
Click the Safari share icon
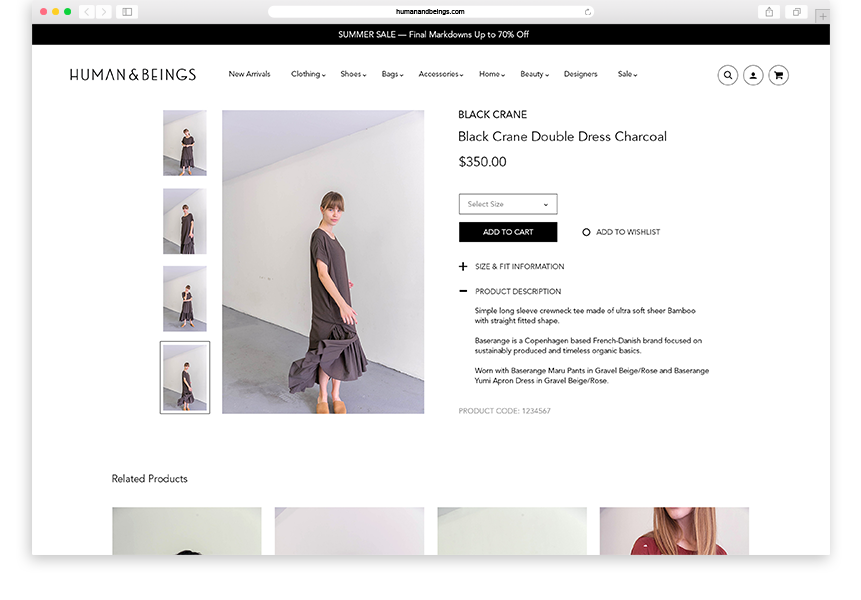coord(769,12)
